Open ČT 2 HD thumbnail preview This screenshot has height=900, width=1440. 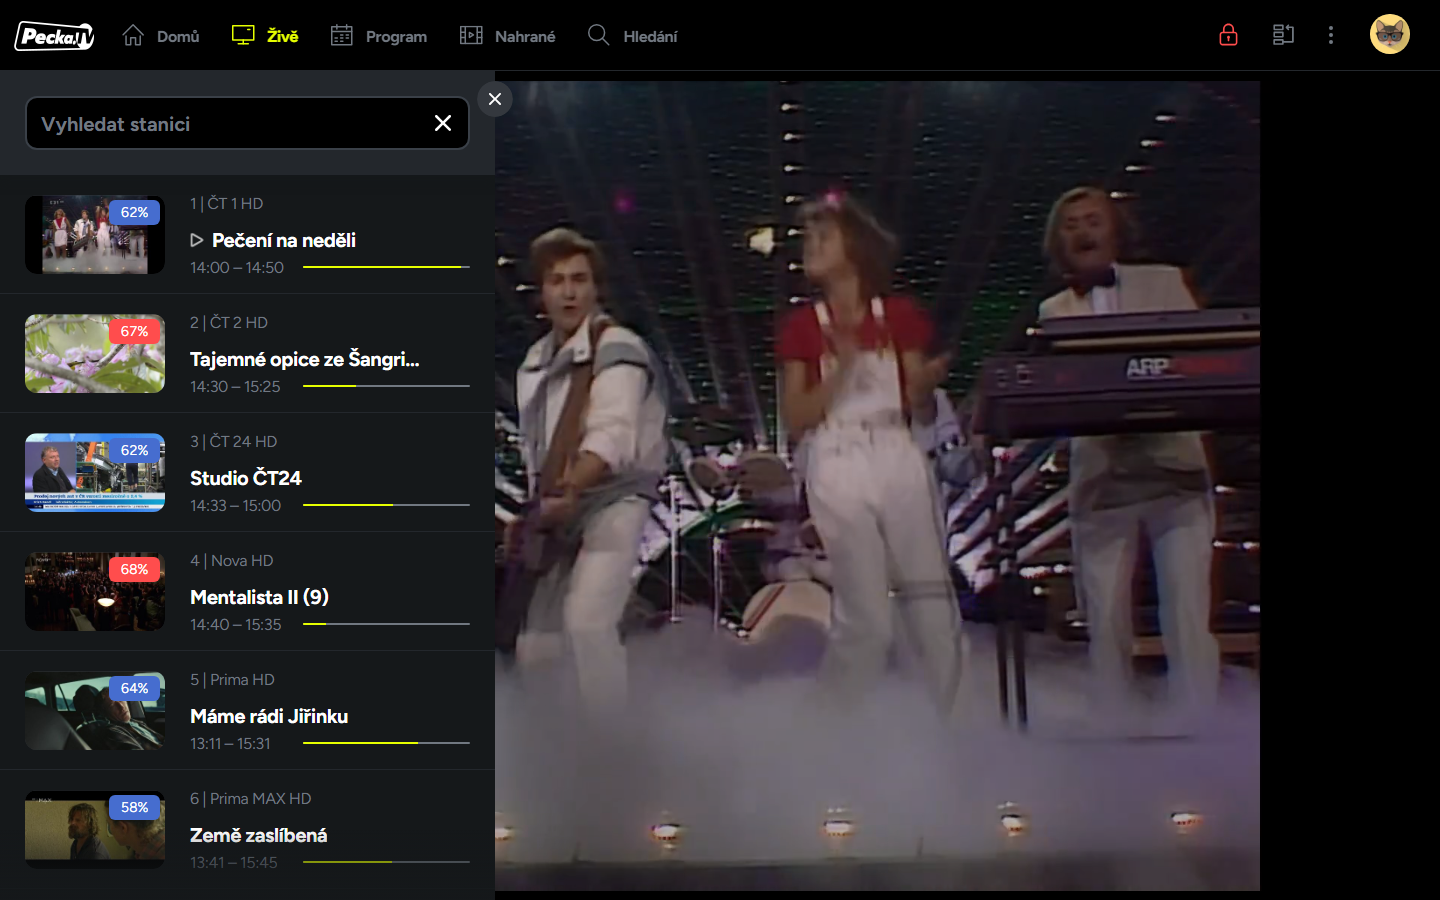click(95, 354)
